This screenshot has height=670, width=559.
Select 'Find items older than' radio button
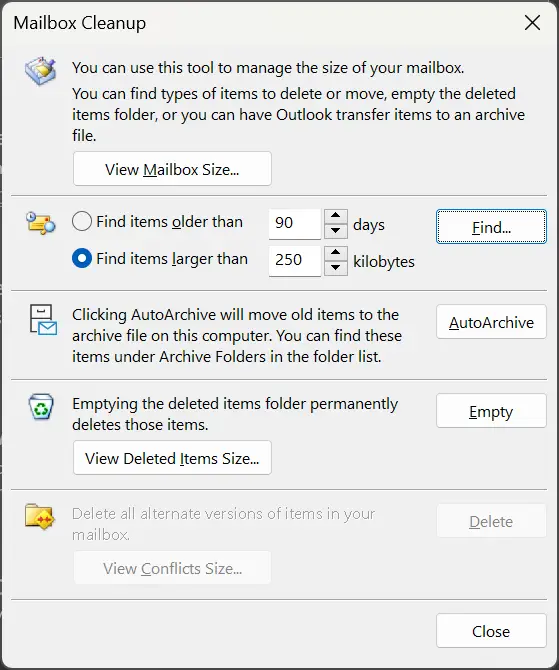pyautogui.click(x=82, y=222)
